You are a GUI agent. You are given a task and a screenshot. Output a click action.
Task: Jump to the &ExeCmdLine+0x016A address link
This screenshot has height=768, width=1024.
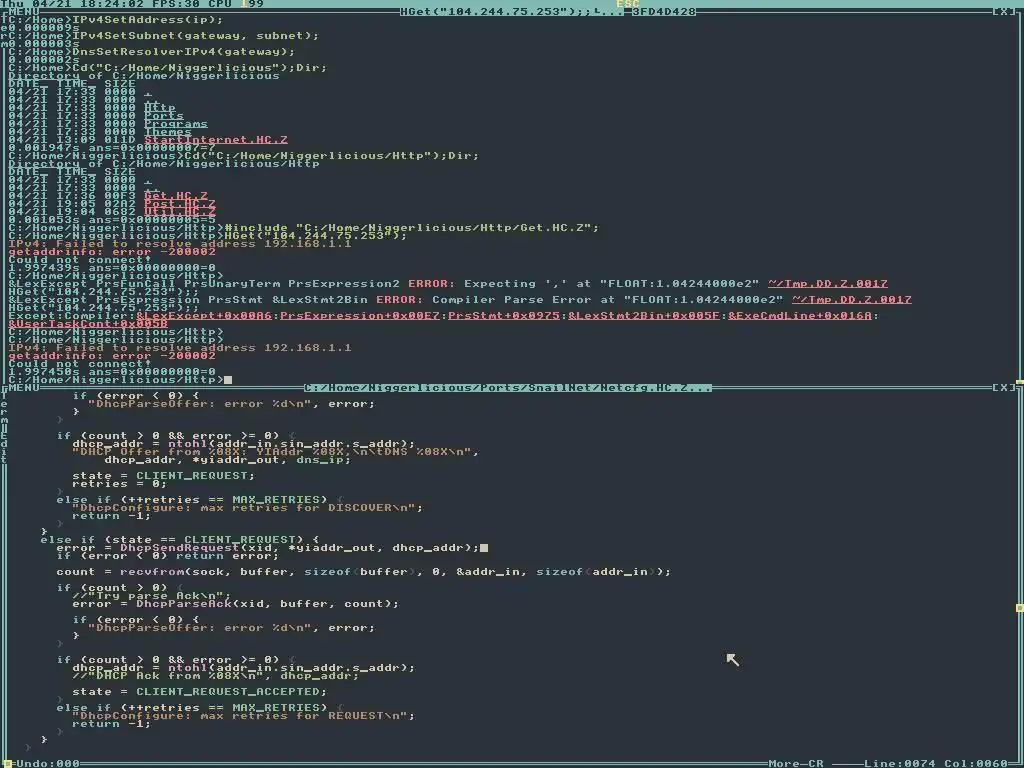click(x=800, y=316)
